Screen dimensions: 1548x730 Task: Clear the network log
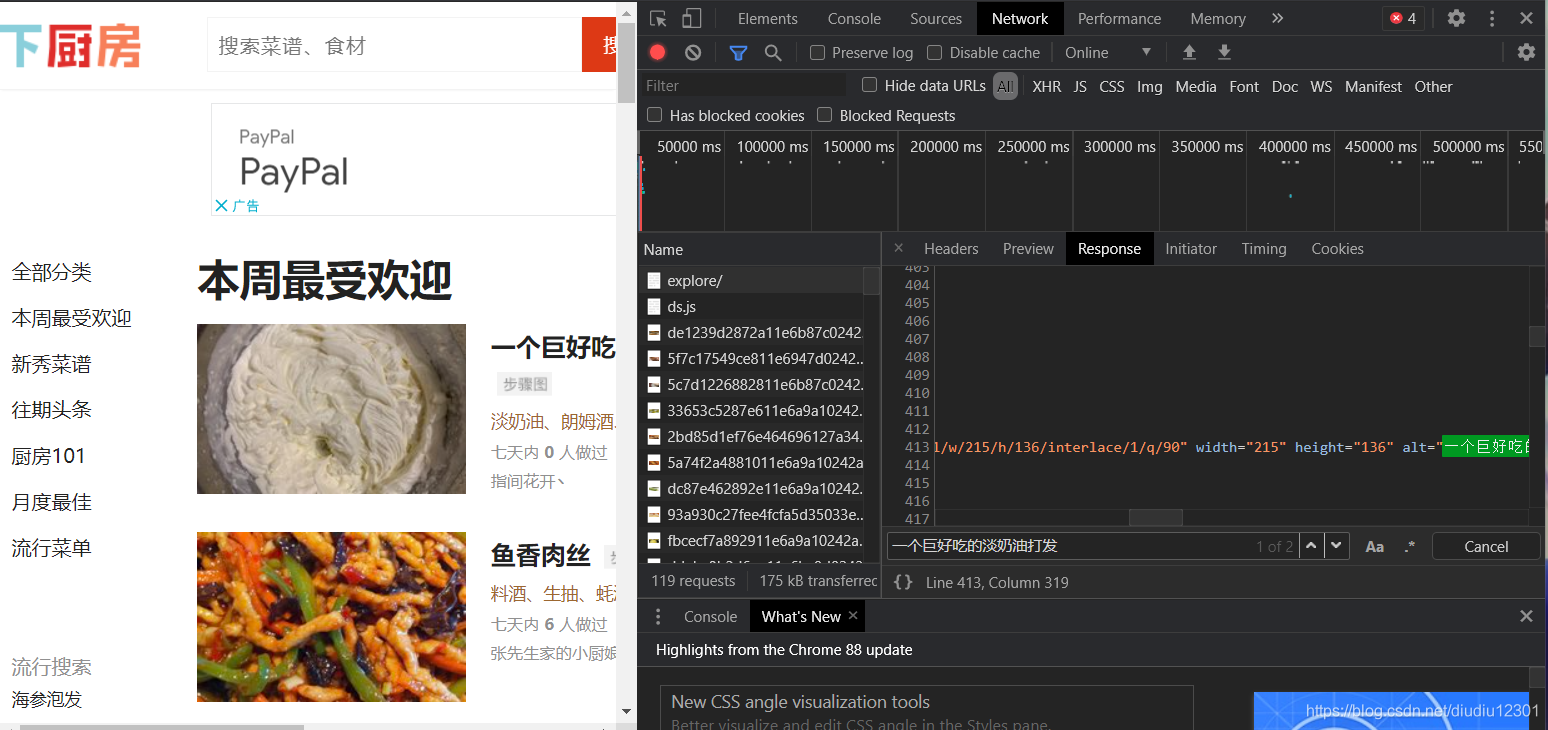[x=693, y=52]
